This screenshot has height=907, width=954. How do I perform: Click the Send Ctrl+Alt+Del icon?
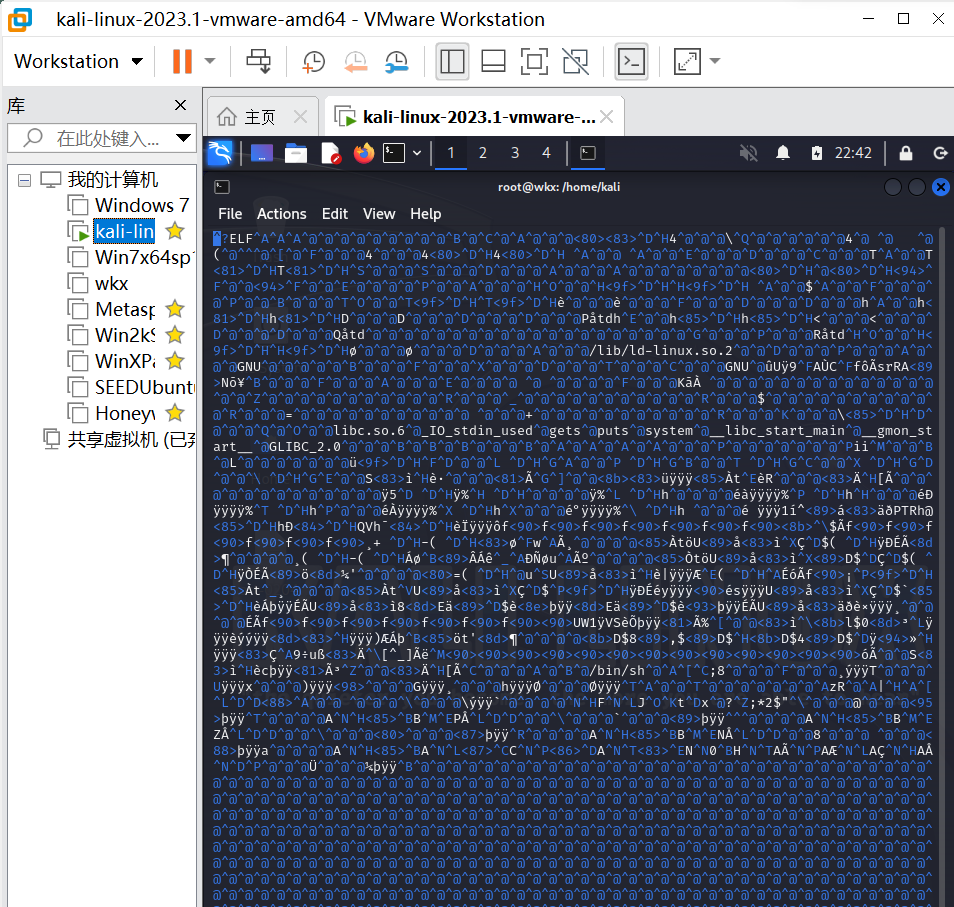tap(259, 61)
